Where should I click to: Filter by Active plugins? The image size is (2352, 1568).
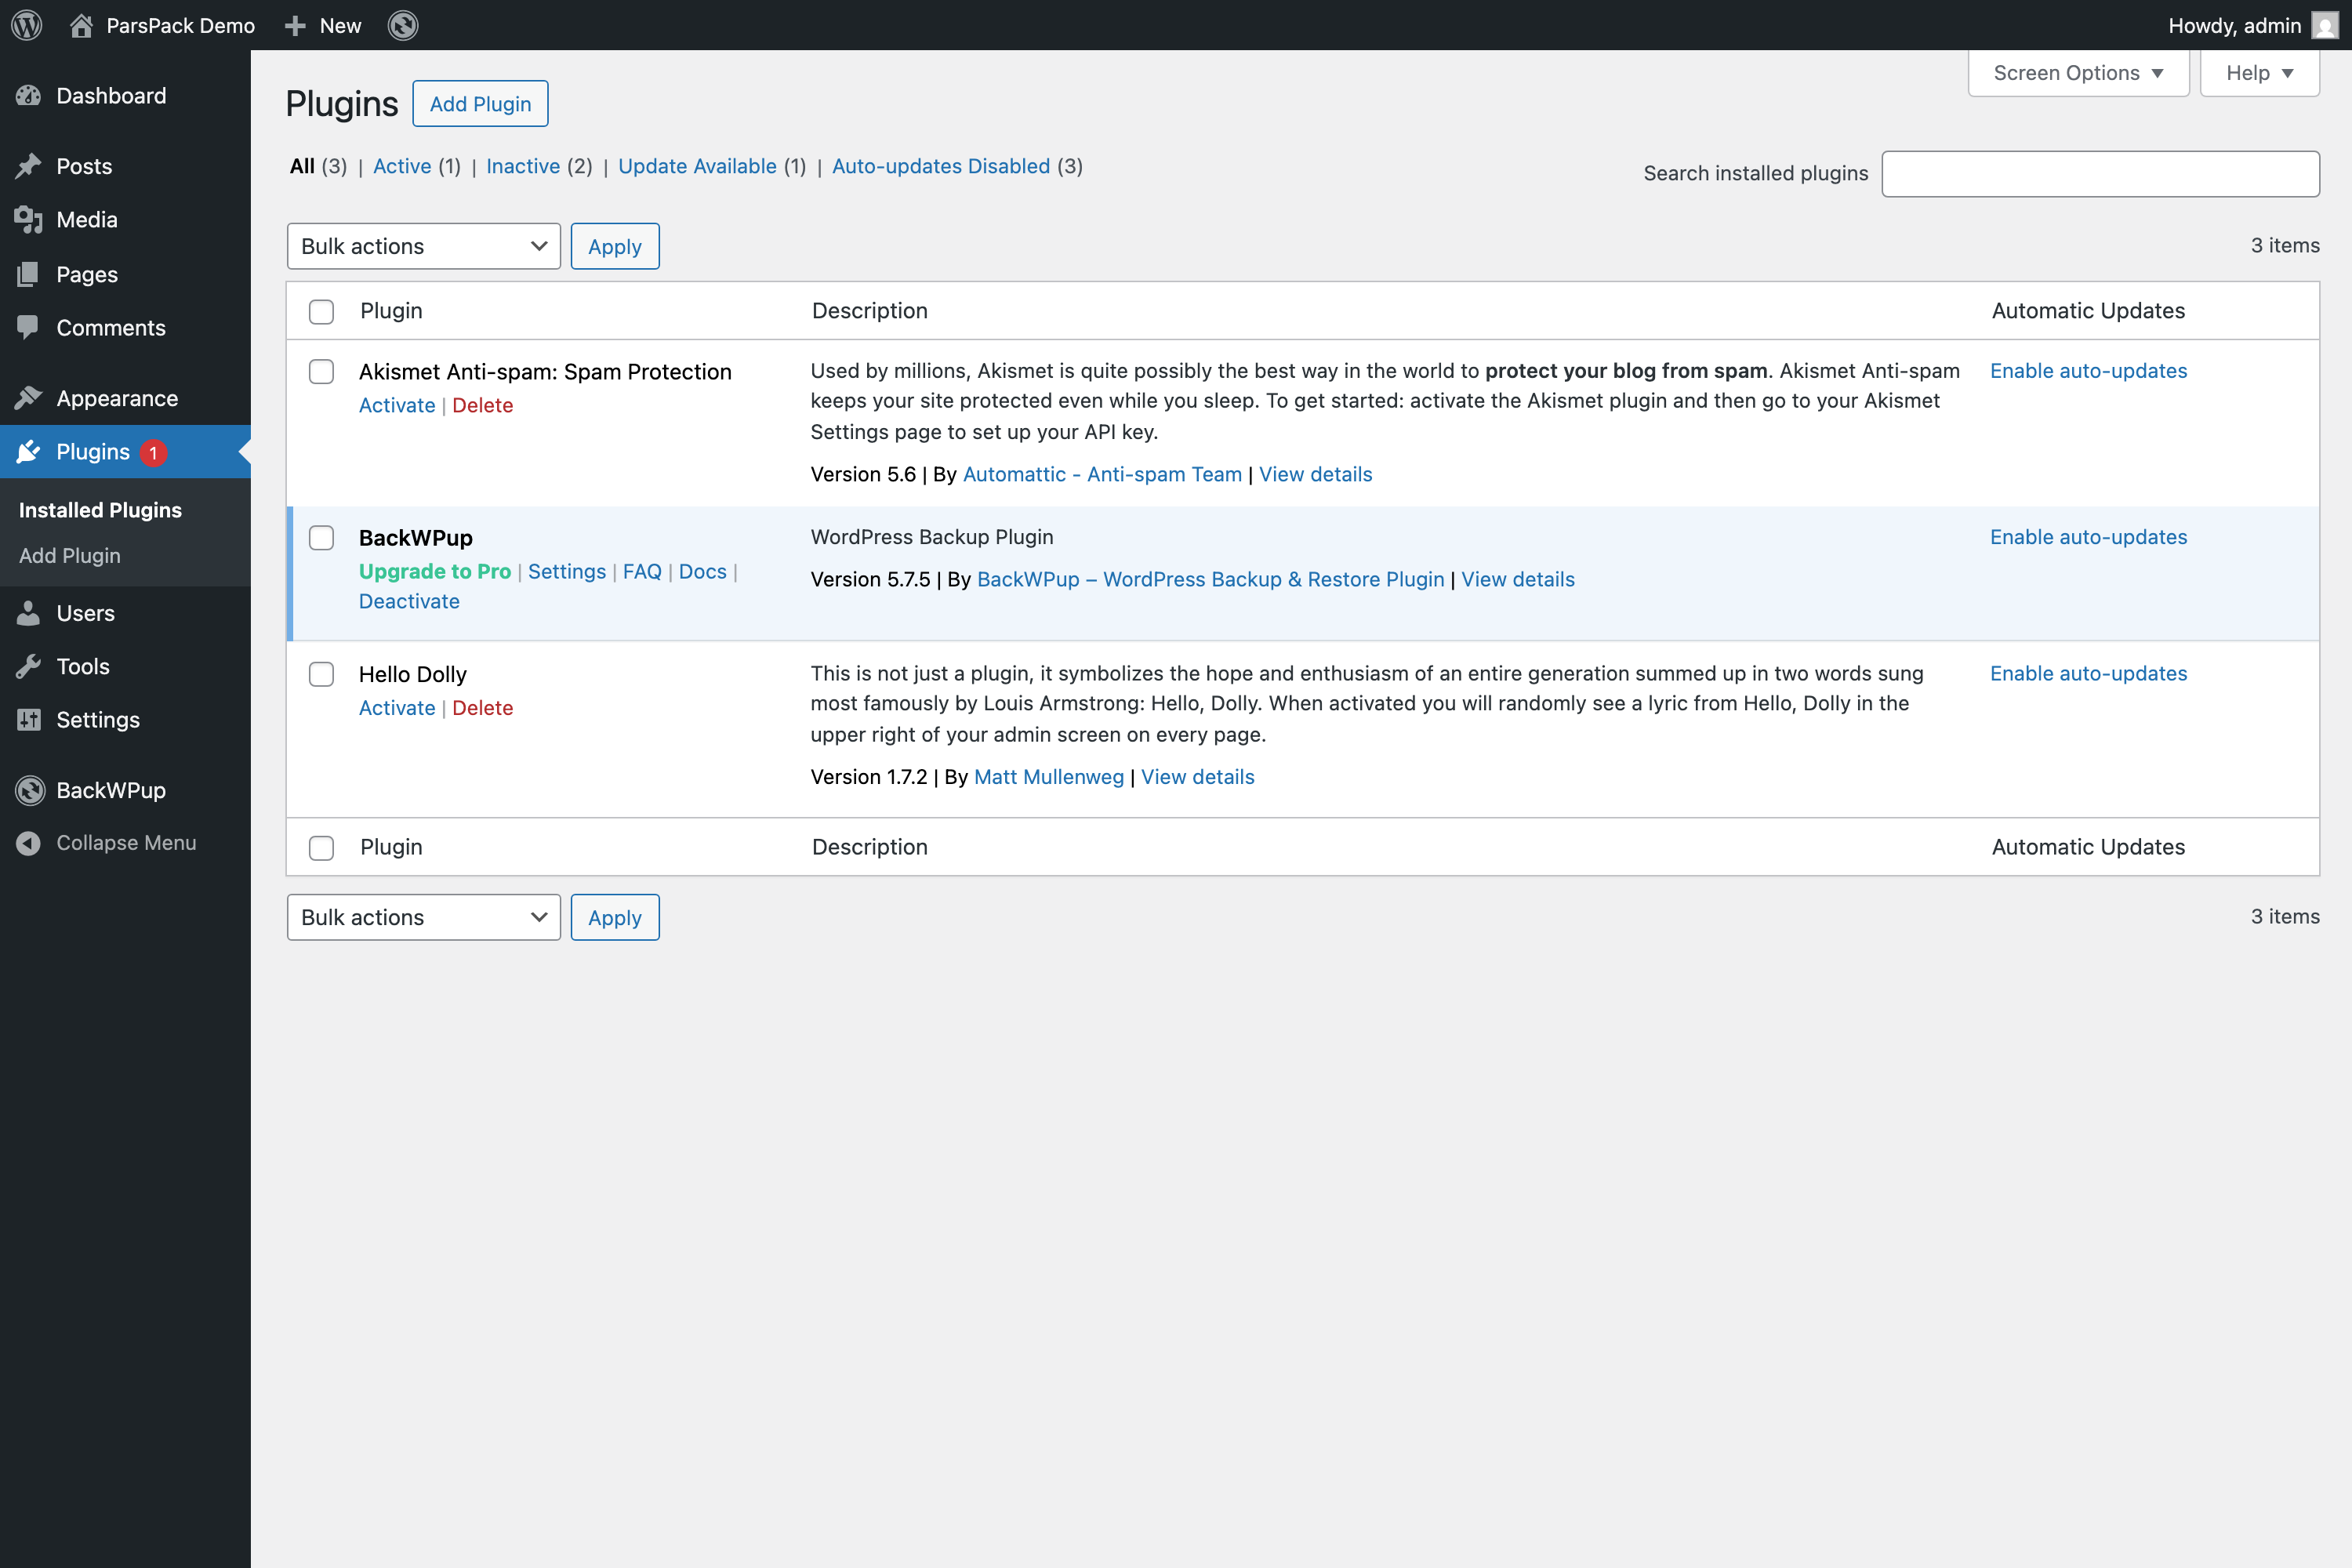click(402, 166)
